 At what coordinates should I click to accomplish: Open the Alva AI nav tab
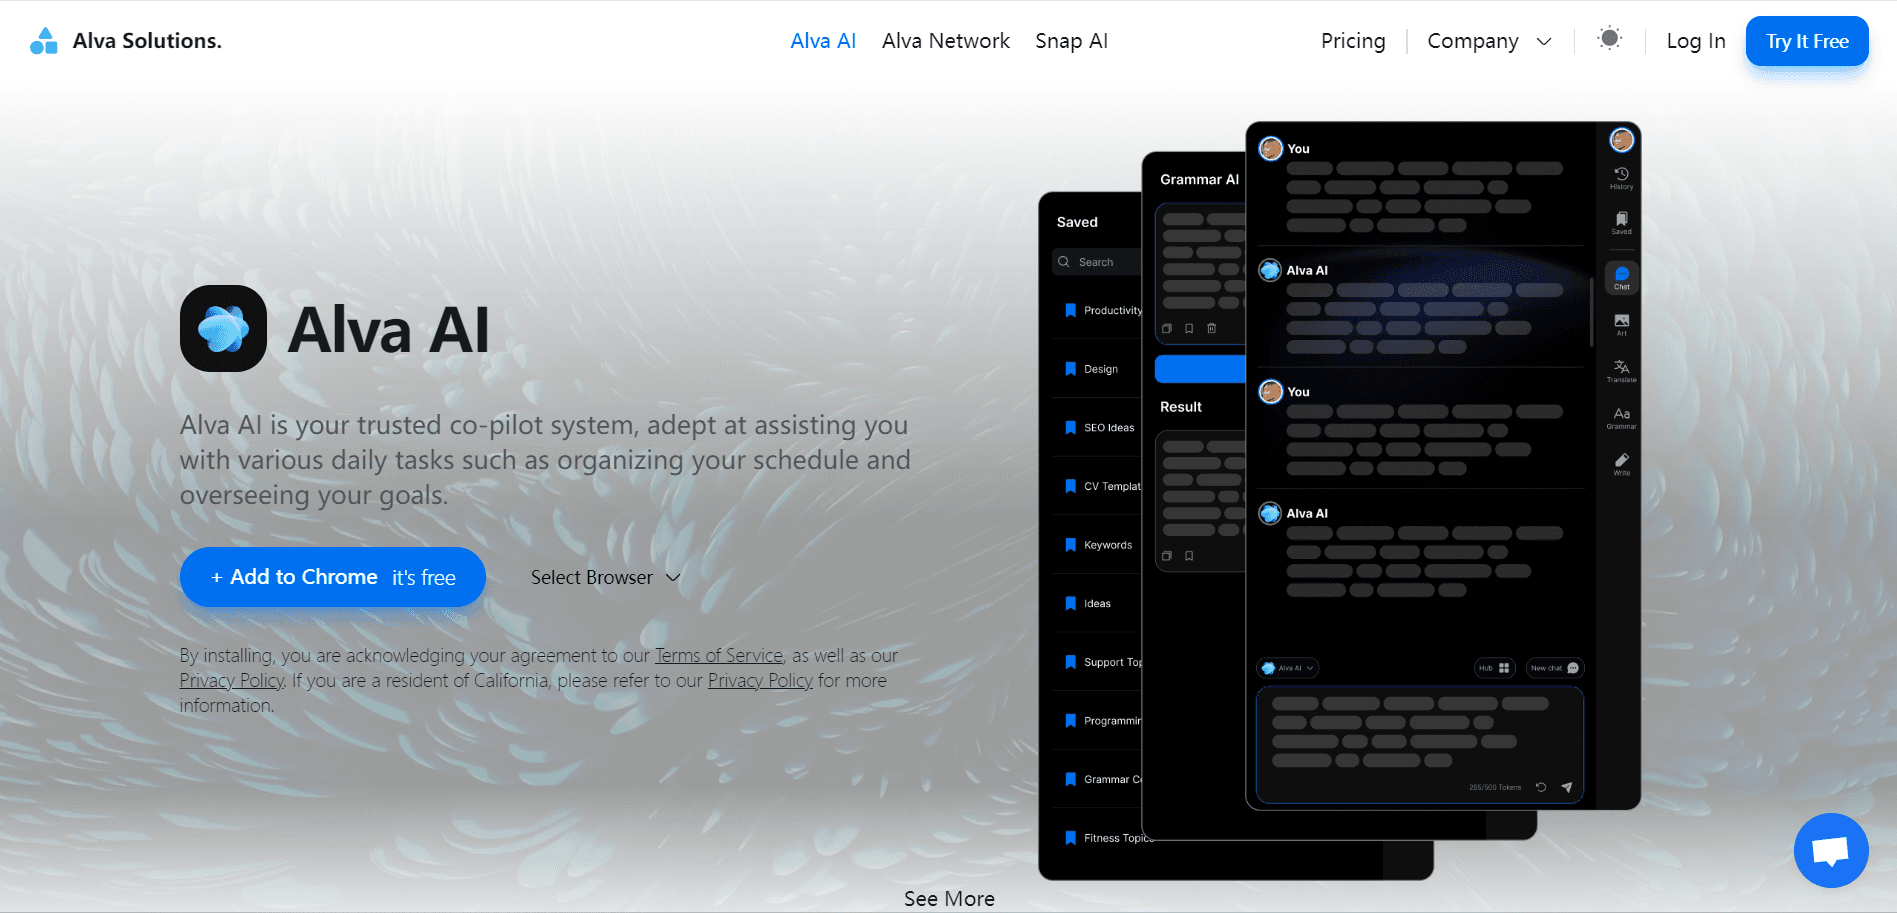[x=823, y=41]
